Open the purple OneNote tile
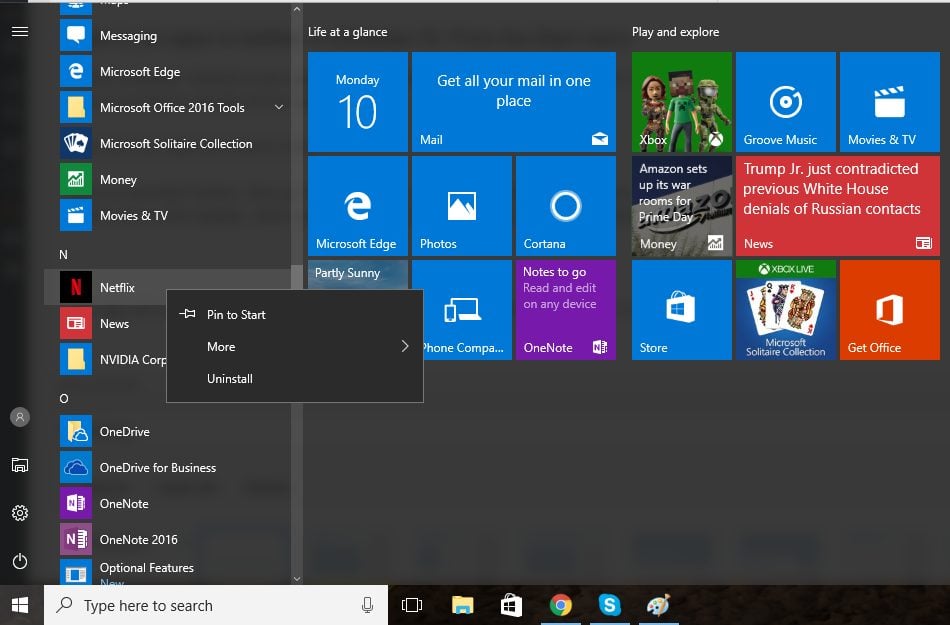The image size is (950, 625). click(x=566, y=310)
